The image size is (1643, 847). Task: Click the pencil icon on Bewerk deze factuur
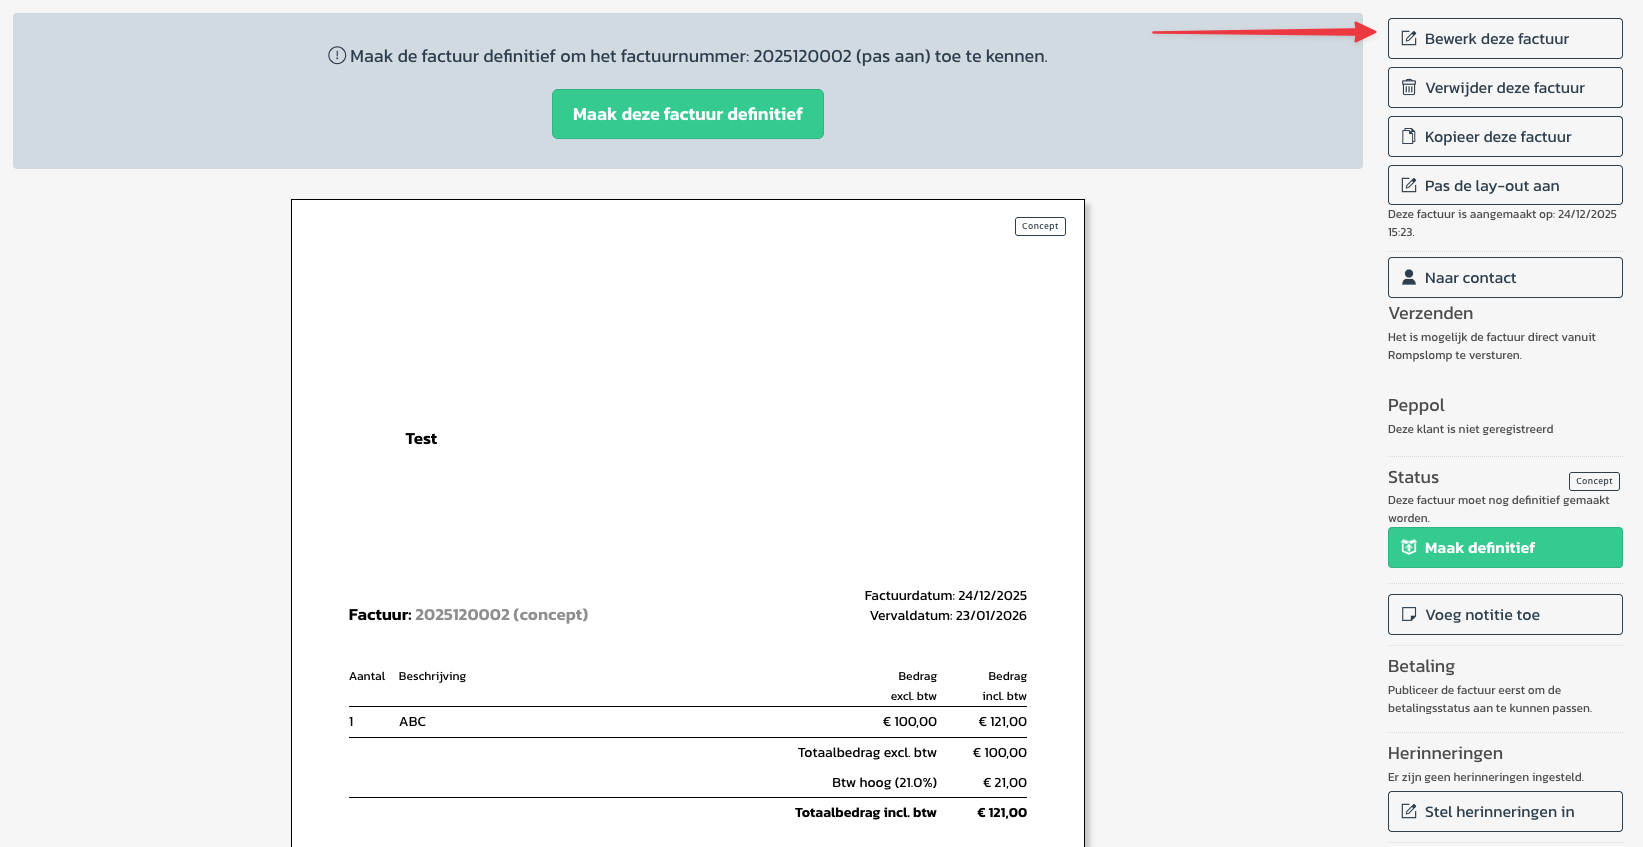[1409, 39]
